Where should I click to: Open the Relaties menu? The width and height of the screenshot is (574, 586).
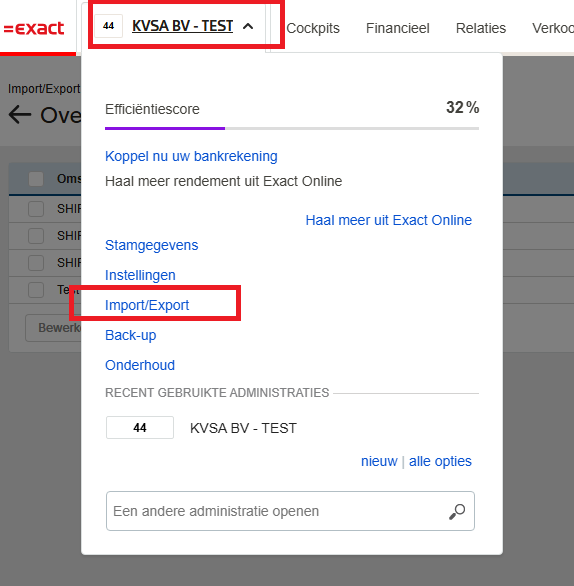click(481, 28)
